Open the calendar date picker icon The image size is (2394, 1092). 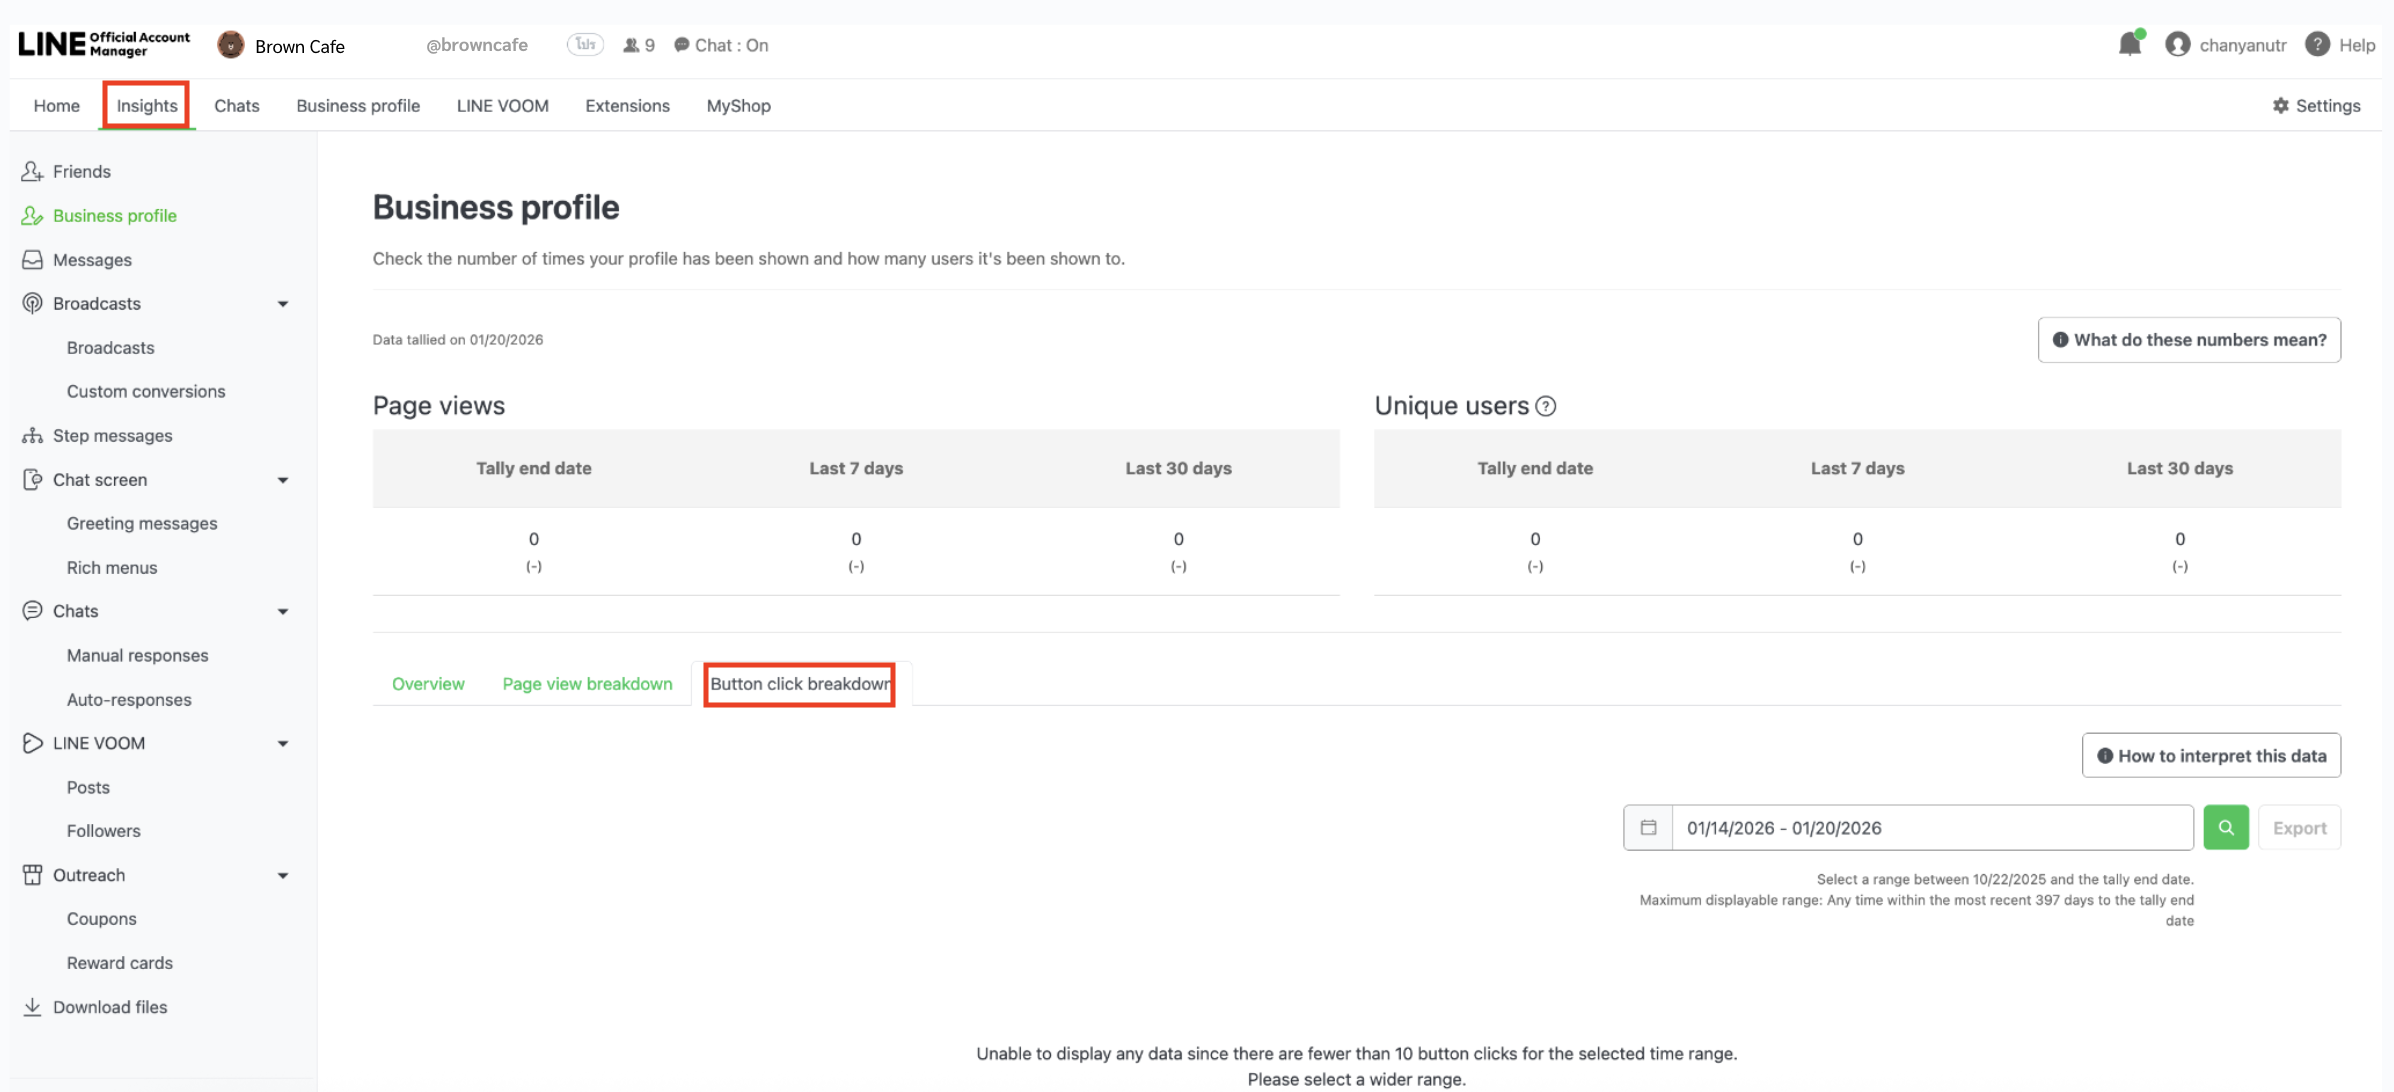click(1648, 827)
